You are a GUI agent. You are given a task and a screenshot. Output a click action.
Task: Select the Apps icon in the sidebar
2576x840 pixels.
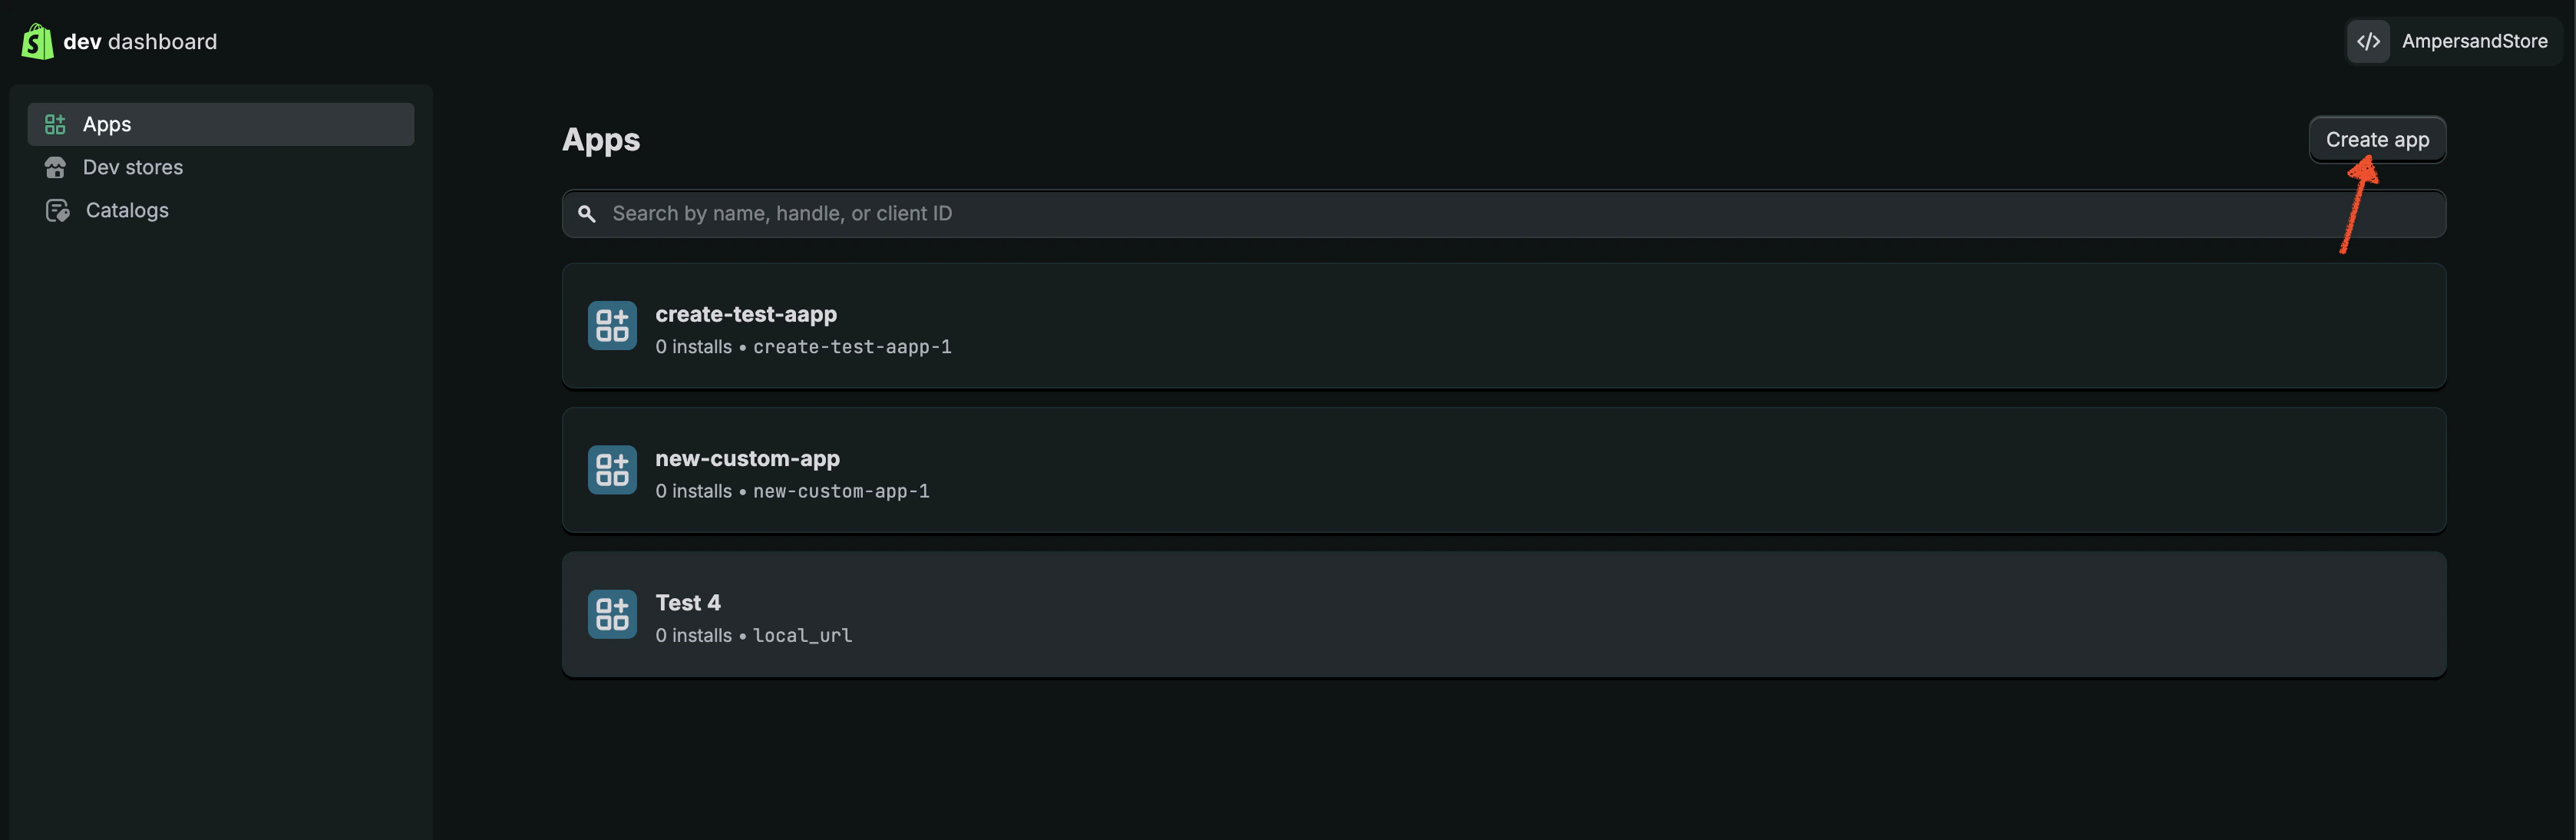[x=55, y=124]
